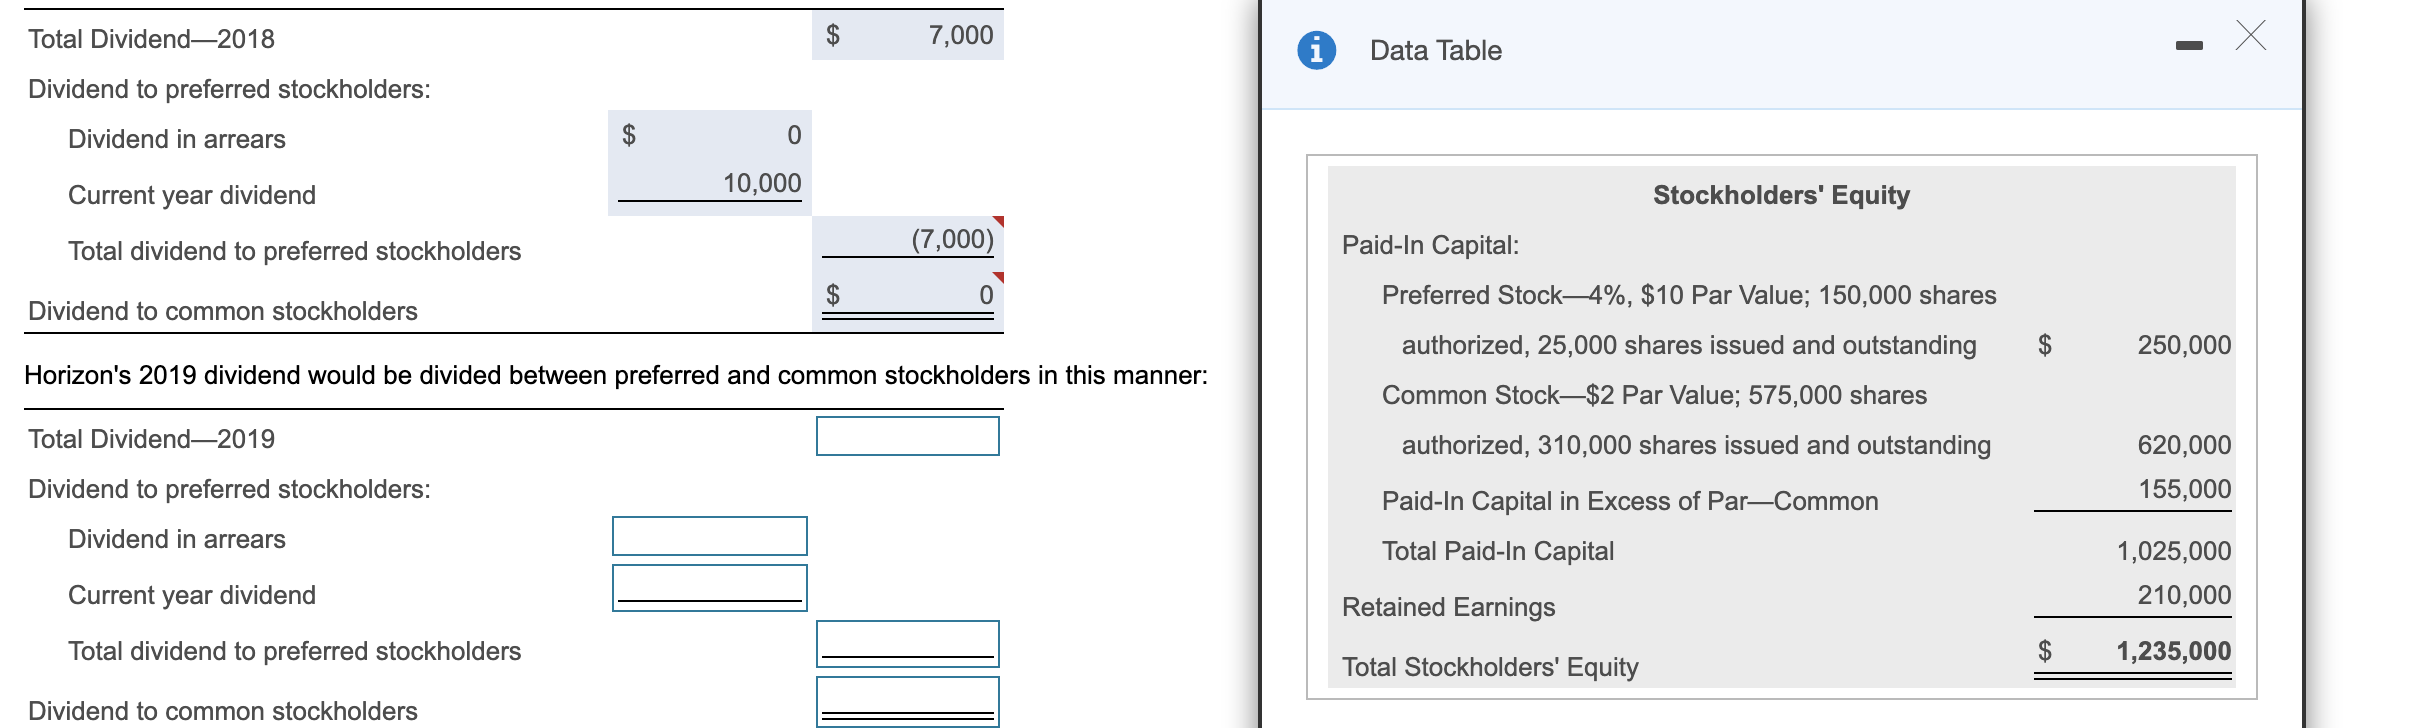This screenshot has width=2428, height=728.
Task: Click the Horizon's 2019 dividend instruction sentence
Action: [x=615, y=375]
